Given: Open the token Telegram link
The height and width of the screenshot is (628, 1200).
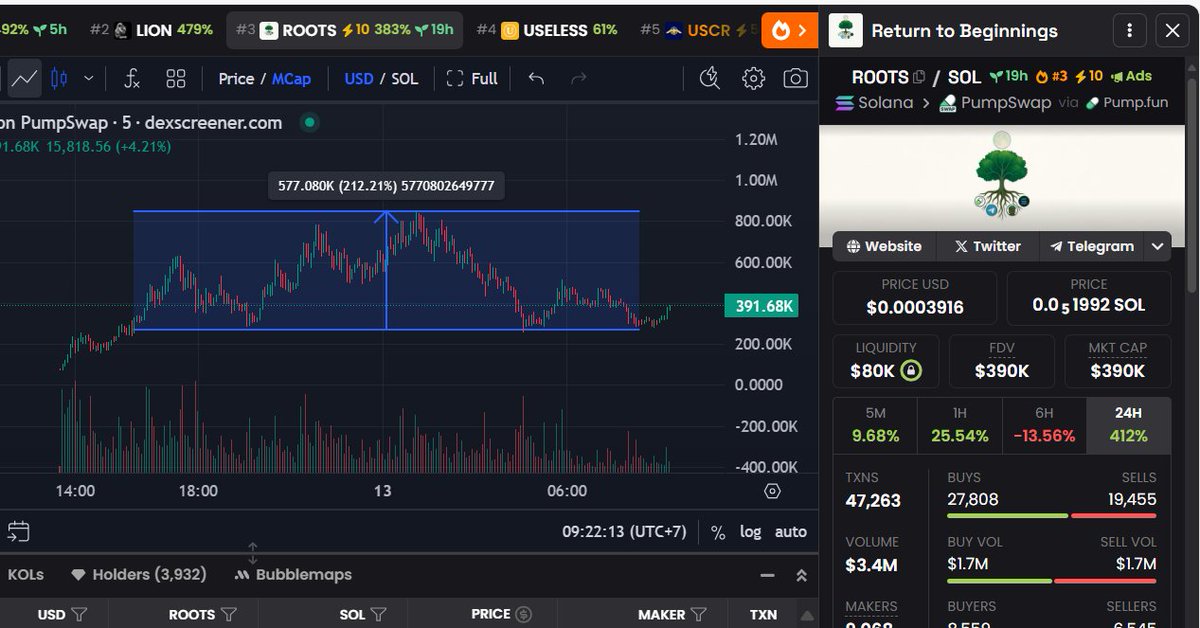Looking at the screenshot, I should click(1091, 246).
